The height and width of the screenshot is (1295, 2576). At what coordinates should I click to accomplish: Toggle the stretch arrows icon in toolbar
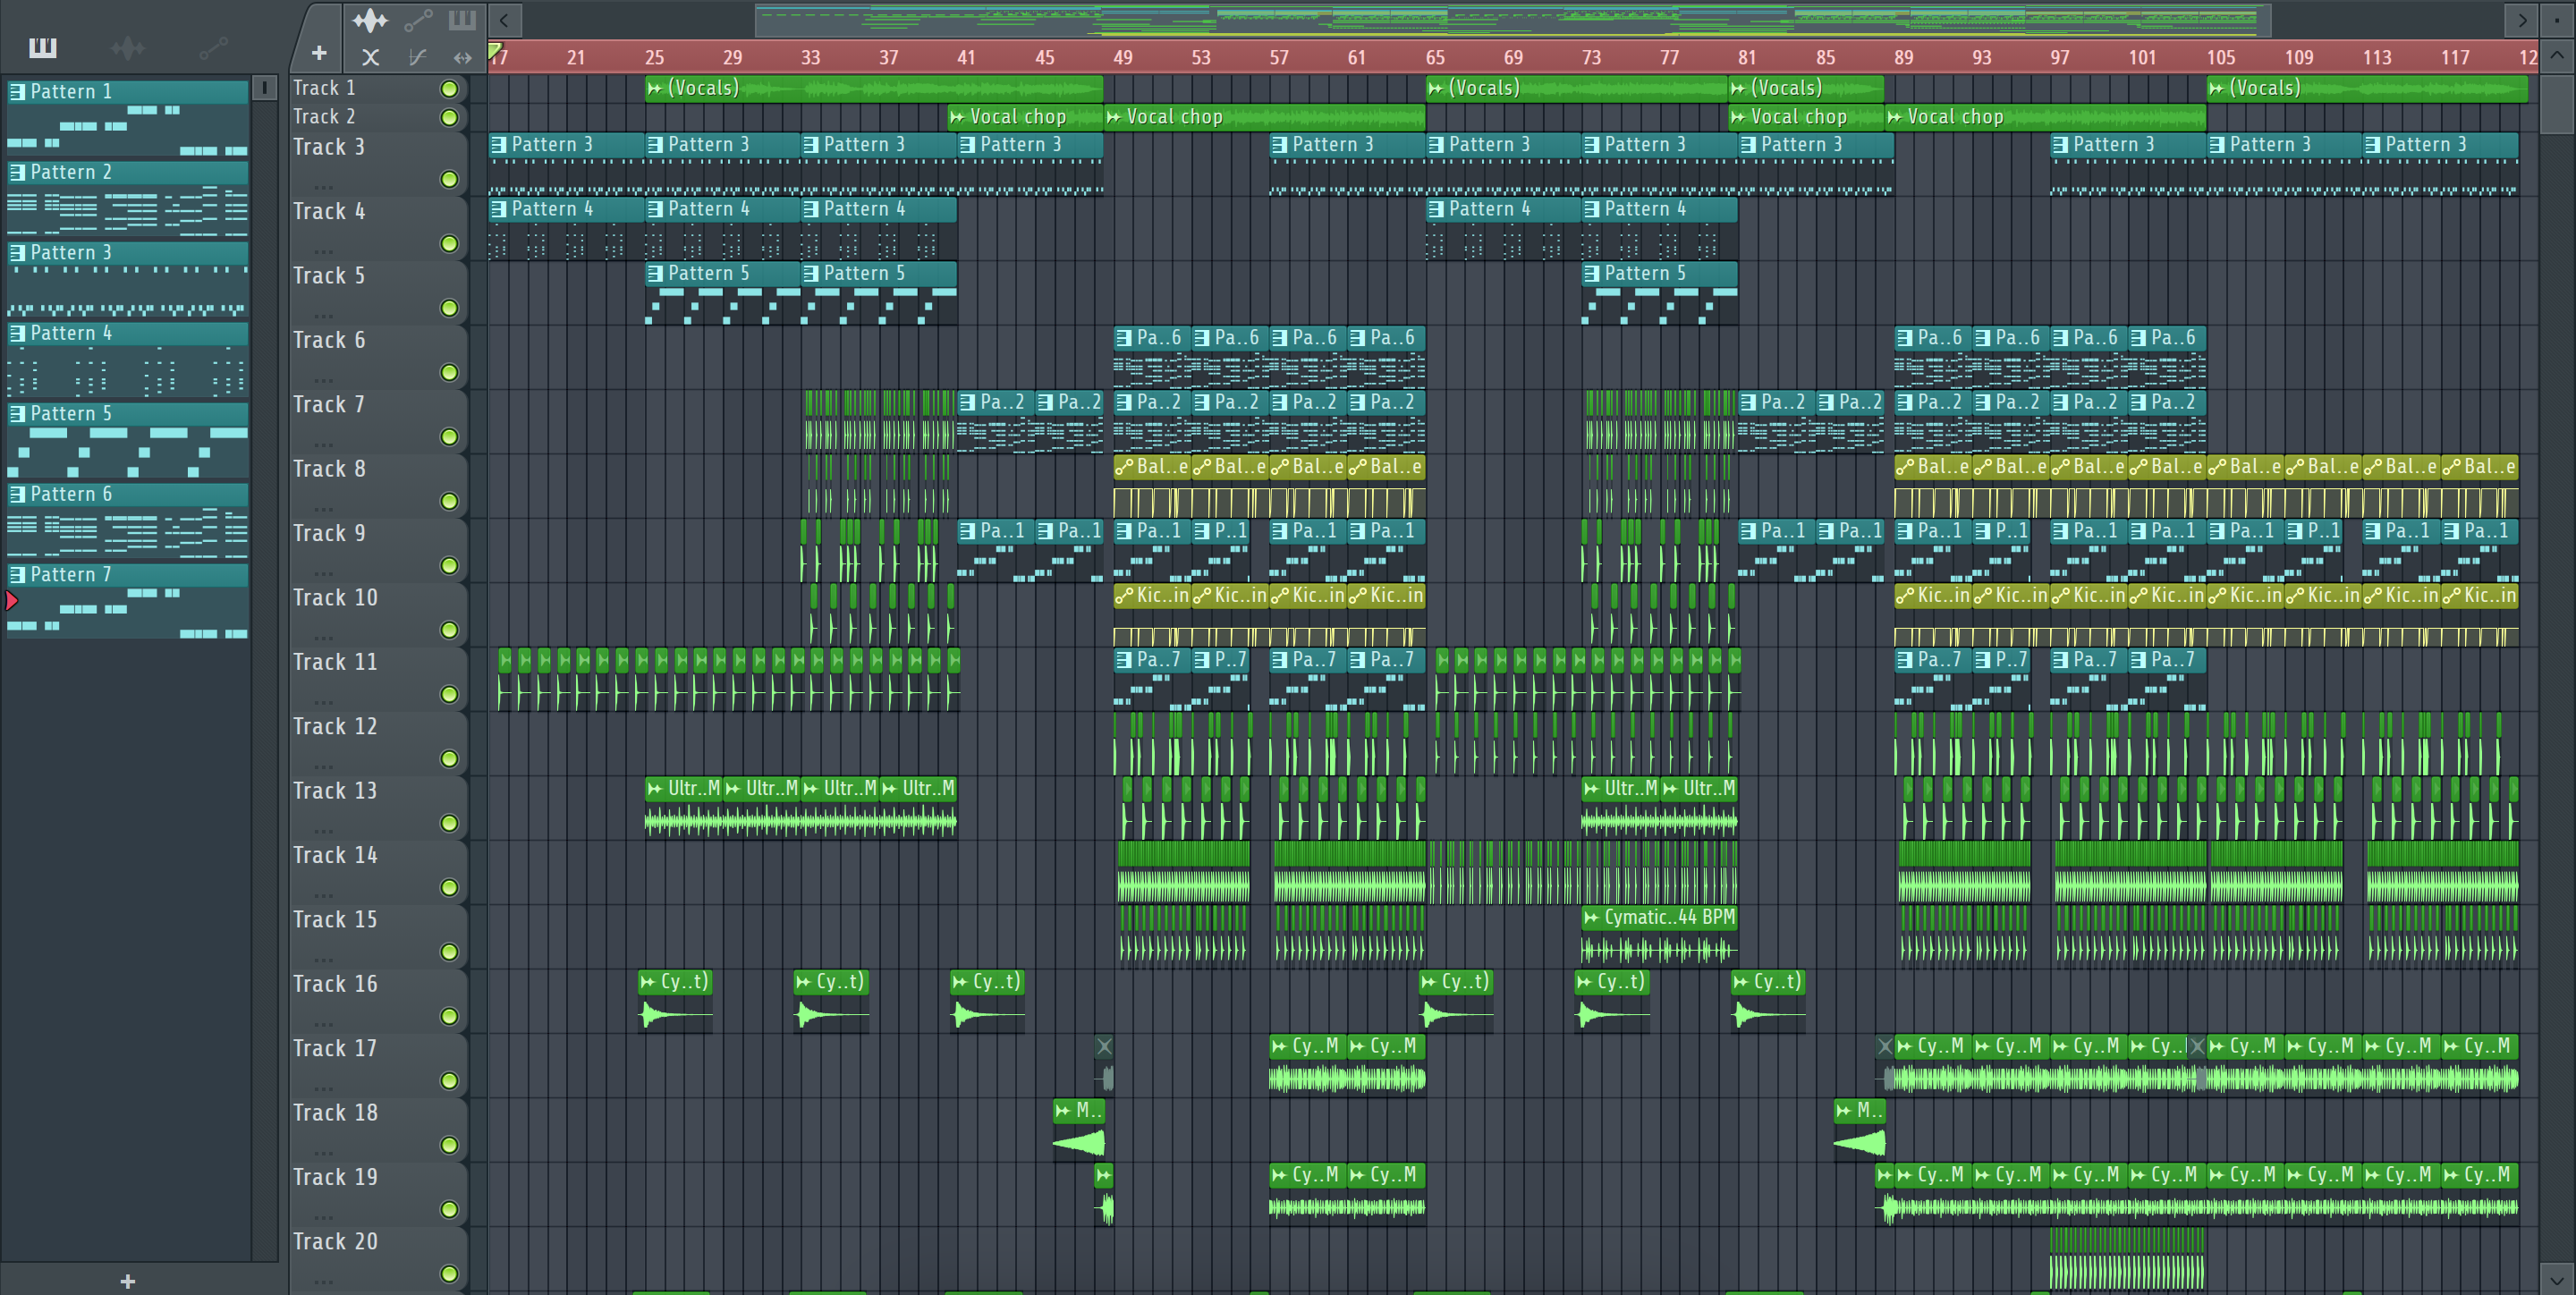click(462, 57)
